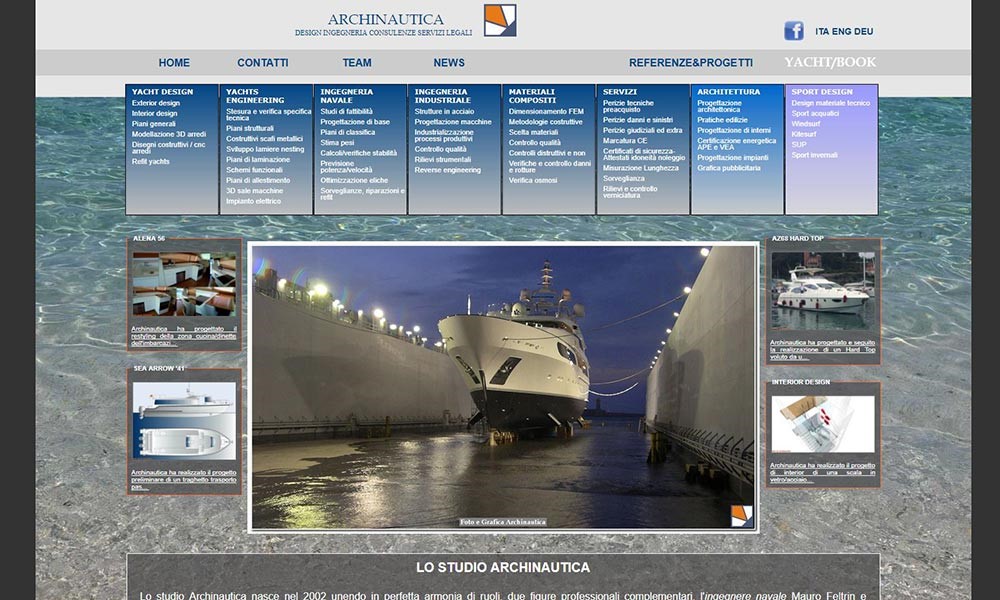Open Grafica pubblicitaria link
The height and width of the screenshot is (600, 1000).
tap(729, 168)
